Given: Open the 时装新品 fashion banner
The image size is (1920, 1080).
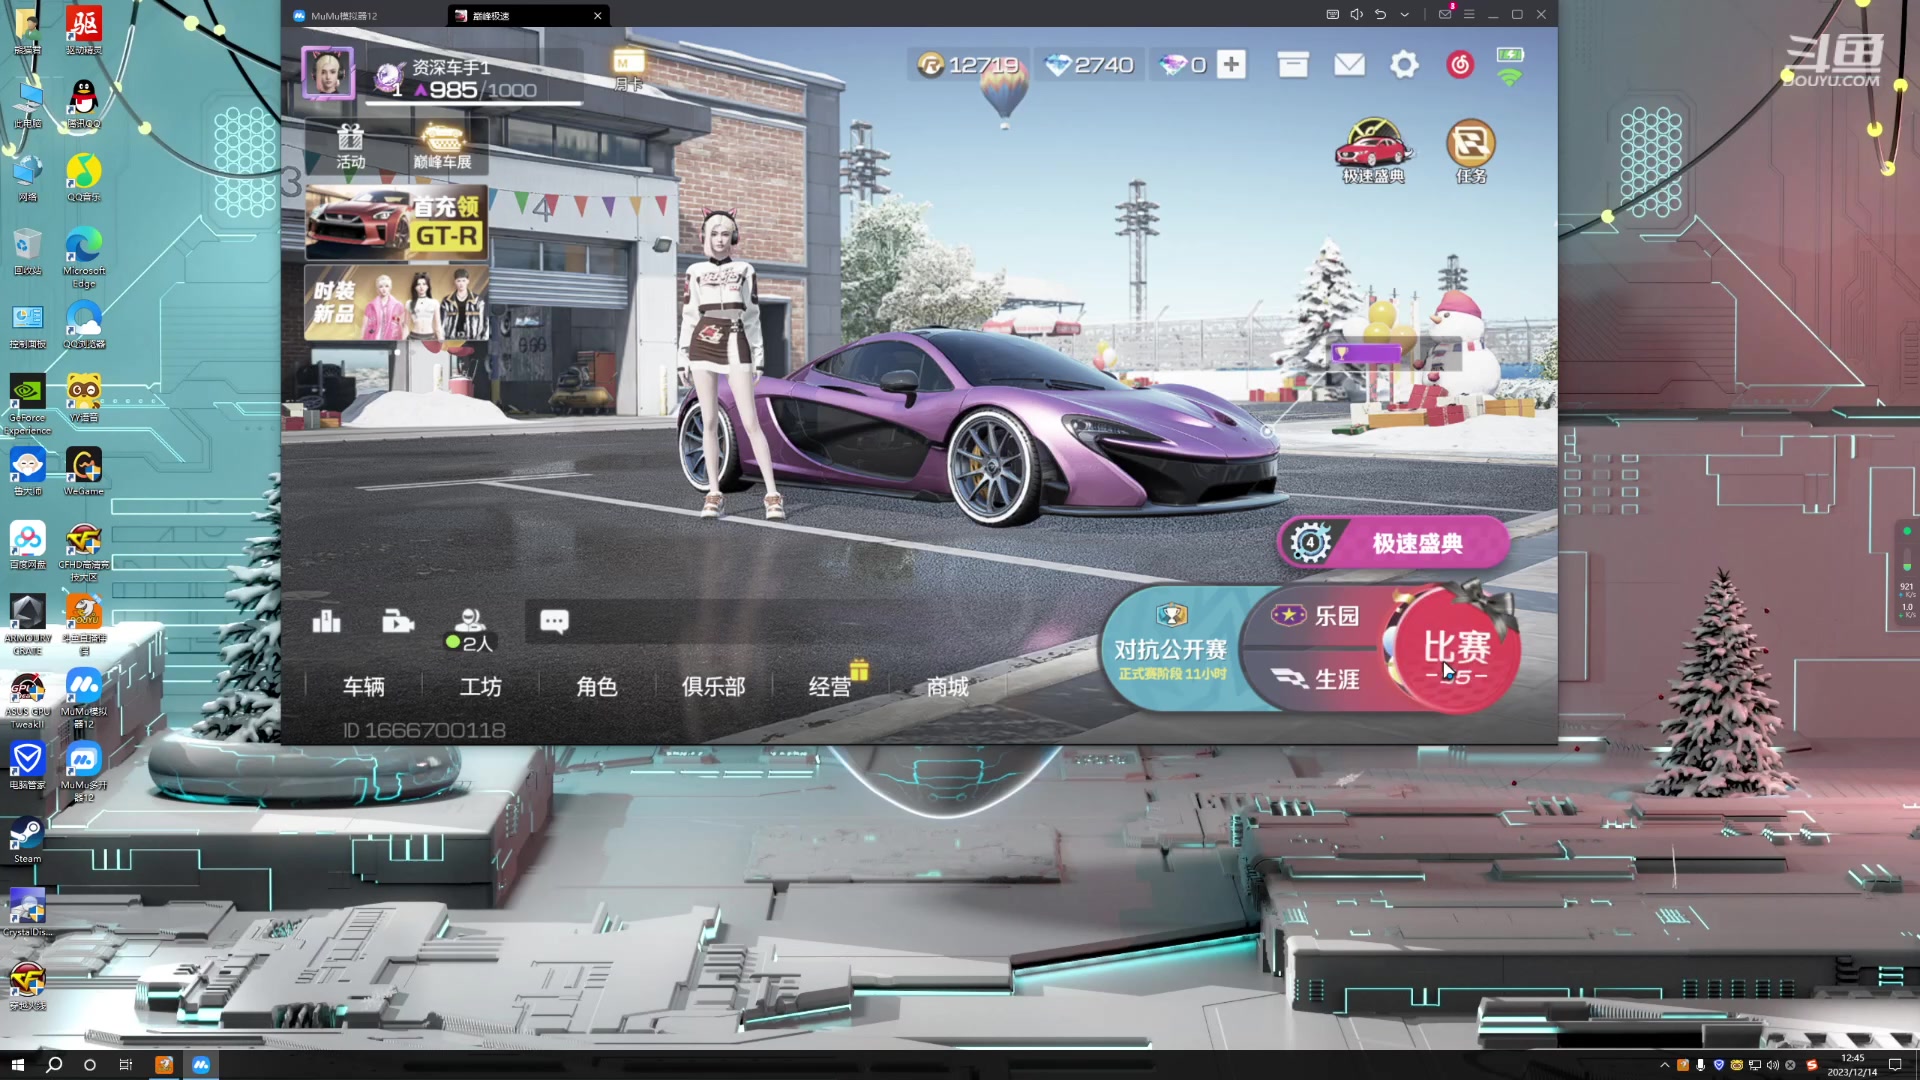Looking at the screenshot, I should click(397, 302).
